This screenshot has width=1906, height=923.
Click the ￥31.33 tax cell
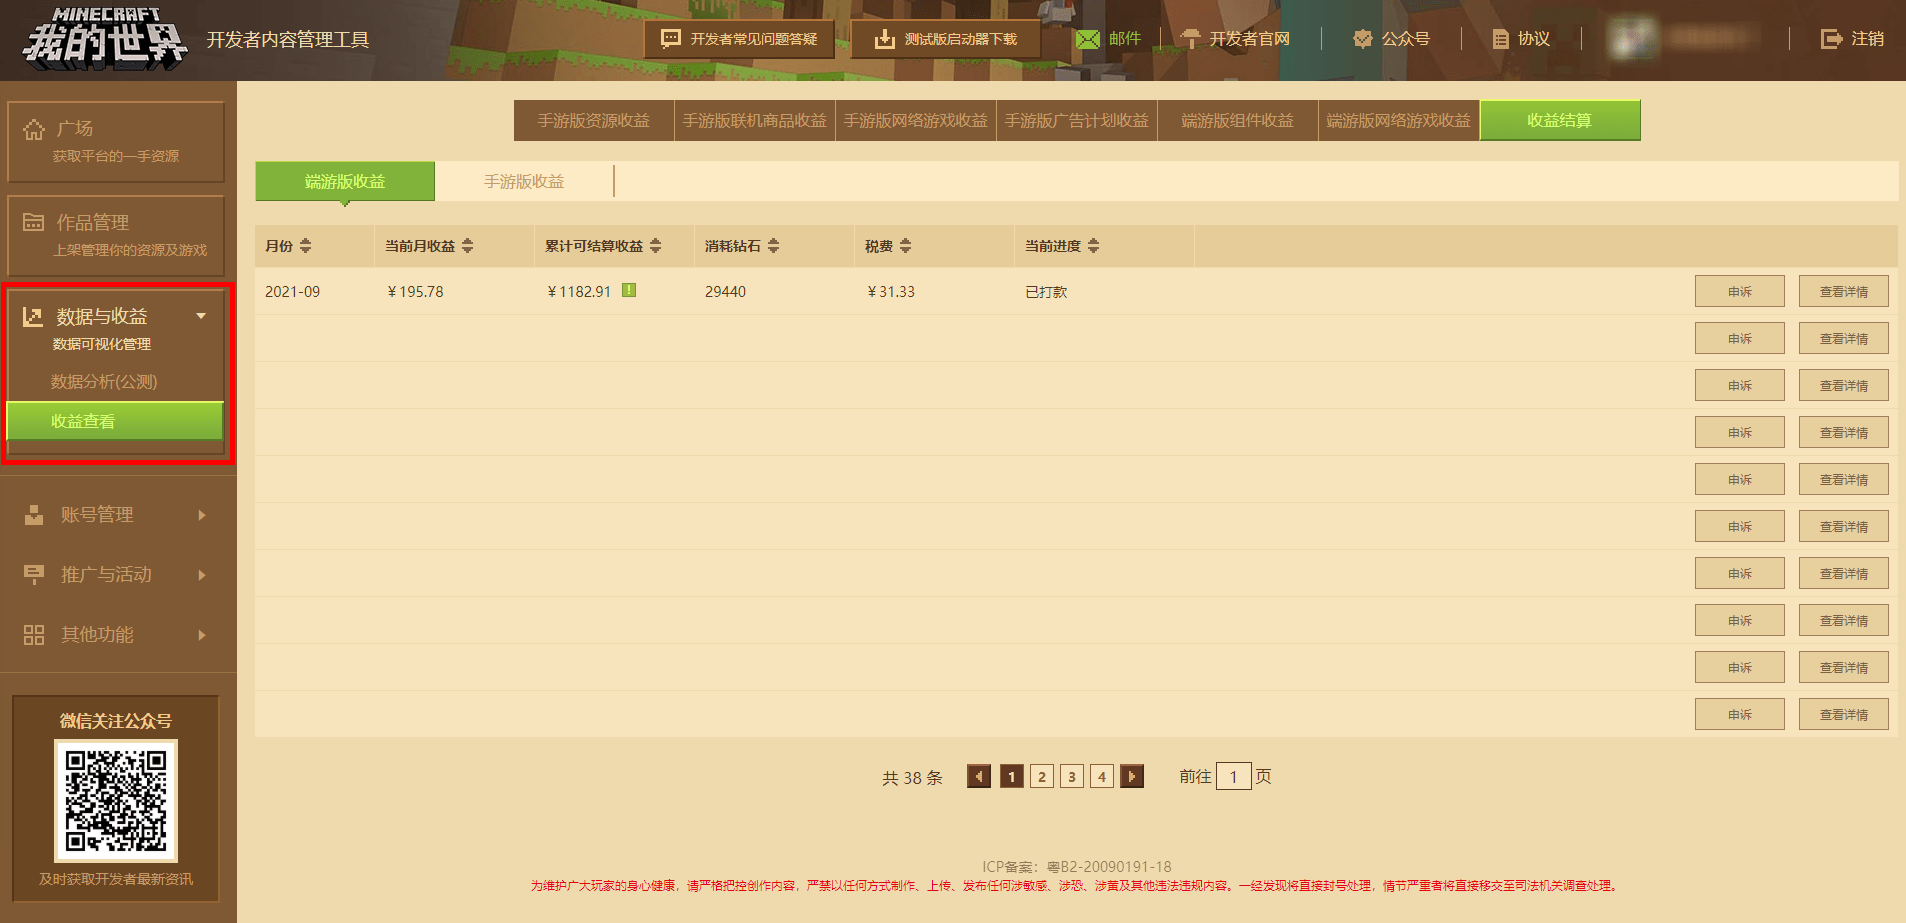pyautogui.click(x=890, y=291)
